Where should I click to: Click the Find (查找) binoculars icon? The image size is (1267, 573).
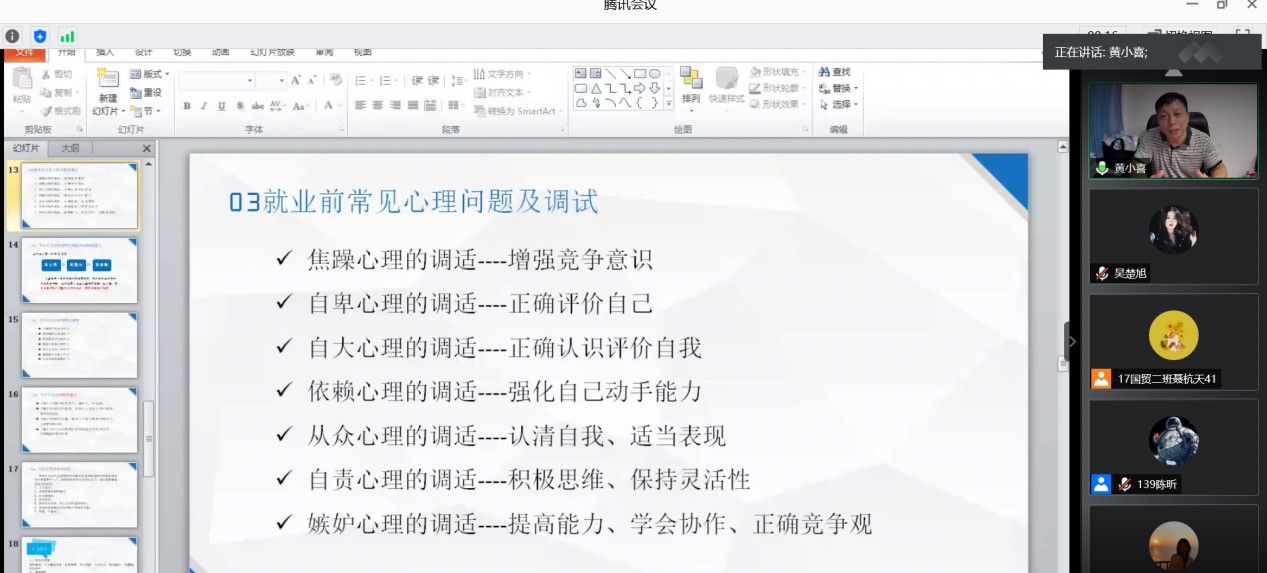pos(825,72)
